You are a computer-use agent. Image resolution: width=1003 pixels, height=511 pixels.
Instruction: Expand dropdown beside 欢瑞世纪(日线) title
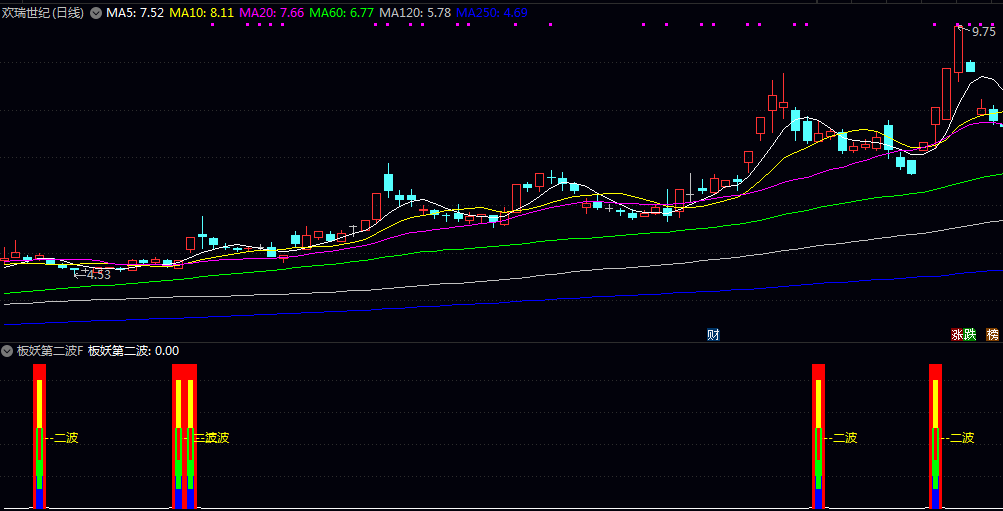96,12
